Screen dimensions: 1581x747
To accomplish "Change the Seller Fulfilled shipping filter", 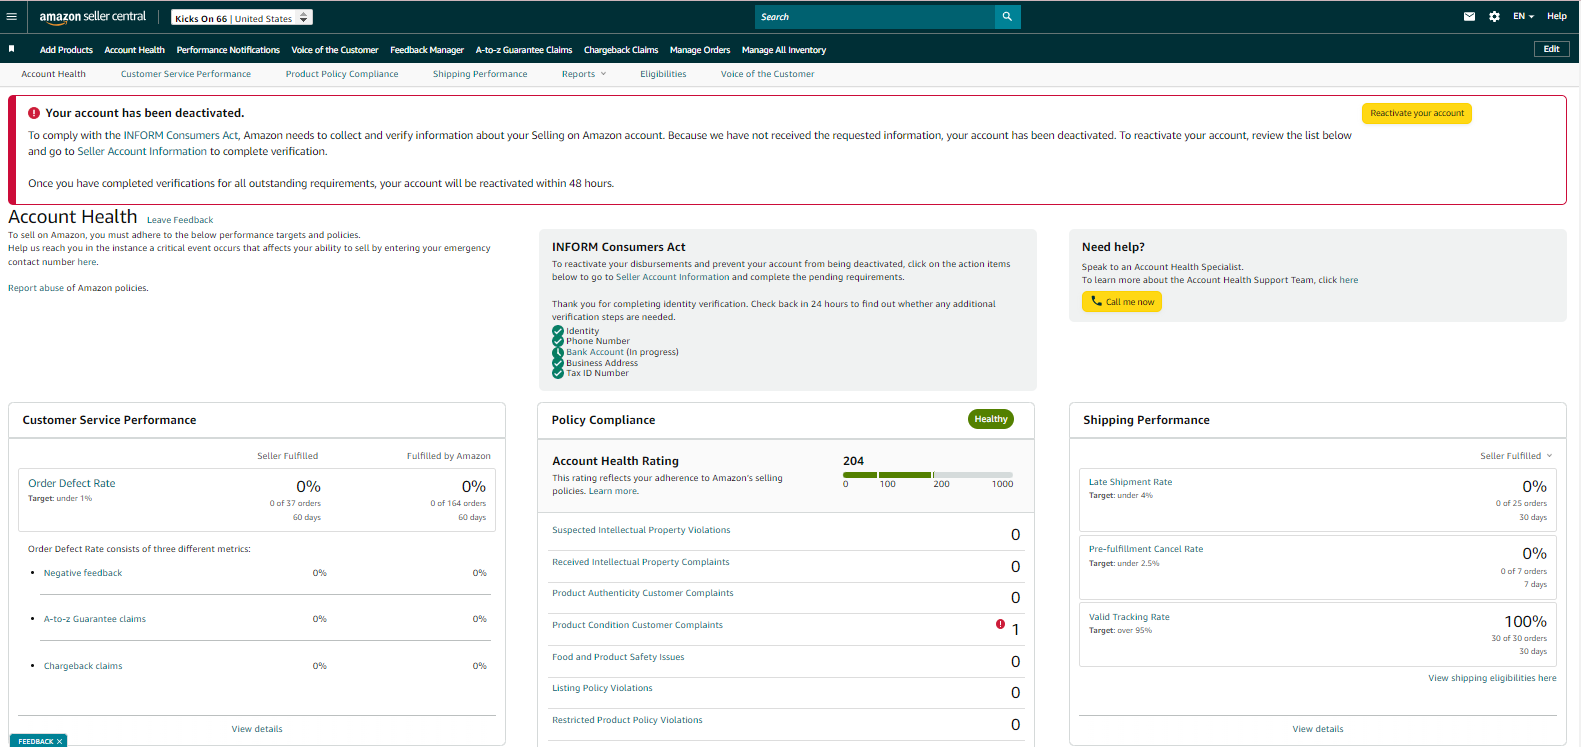I will point(1516,456).
